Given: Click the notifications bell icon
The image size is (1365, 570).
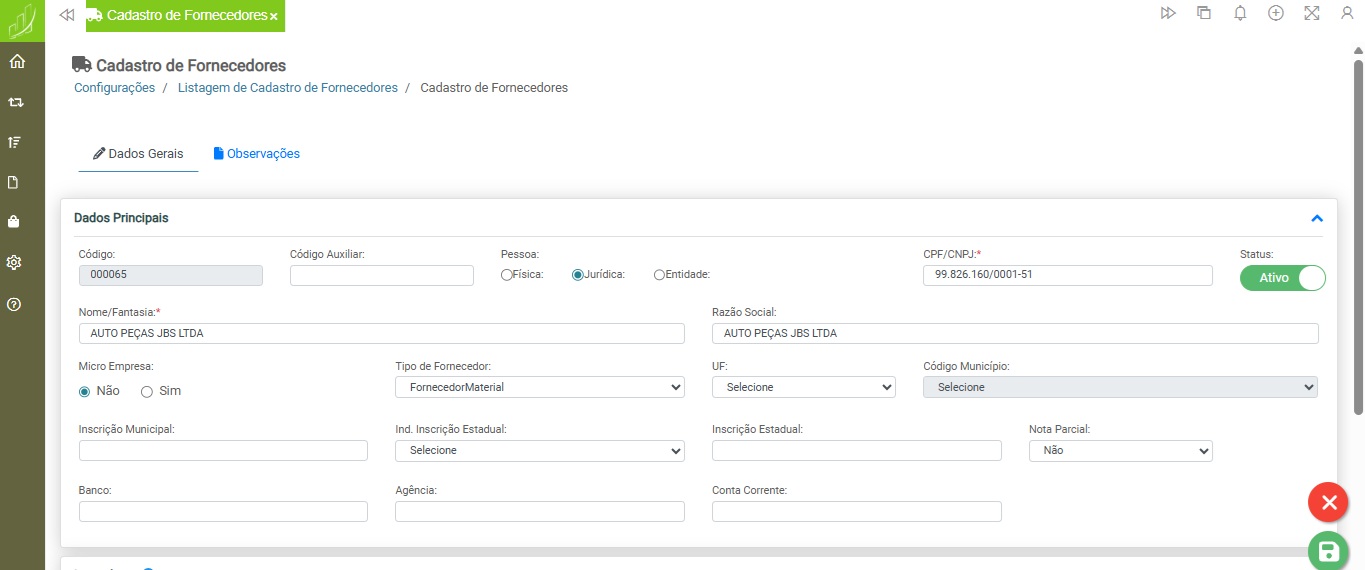Looking at the screenshot, I should pos(1240,14).
